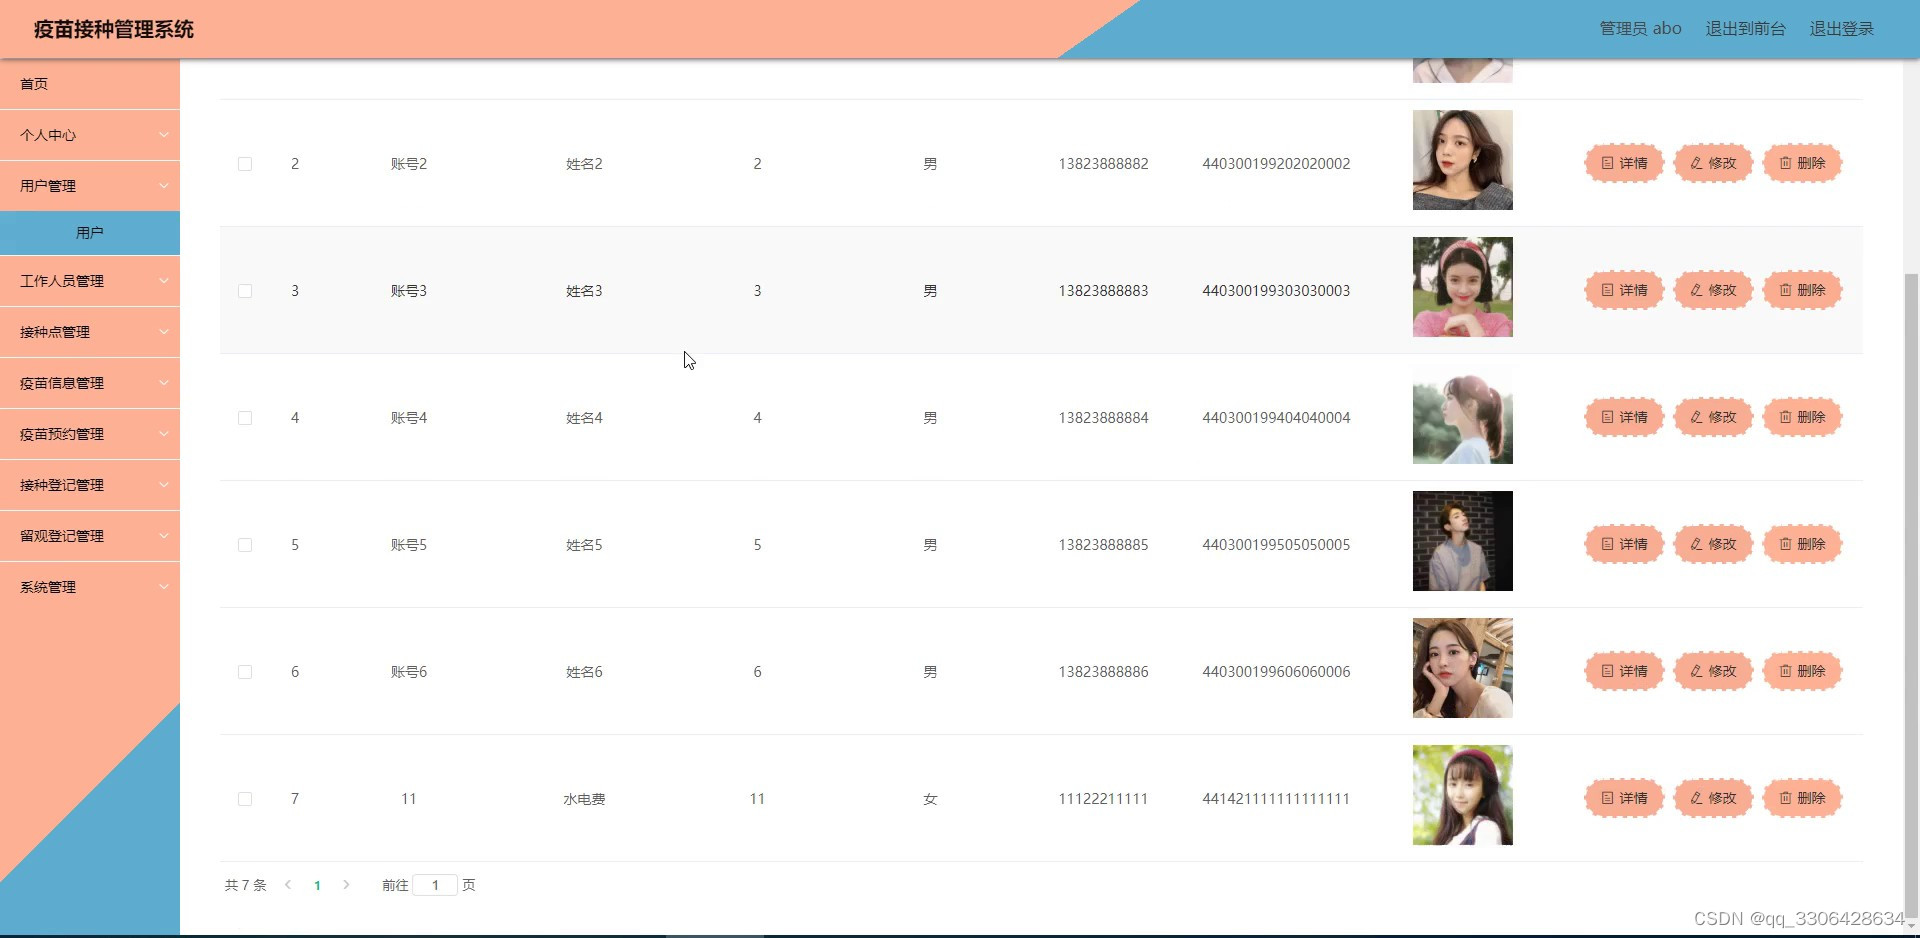
Task: View details of user 水电费
Action: point(1624,798)
